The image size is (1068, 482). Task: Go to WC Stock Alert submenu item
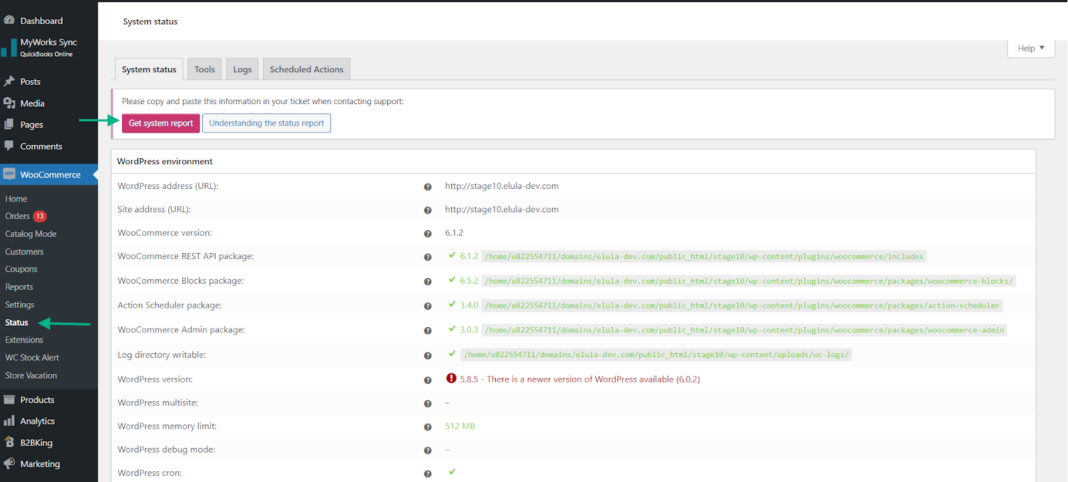tap(31, 358)
